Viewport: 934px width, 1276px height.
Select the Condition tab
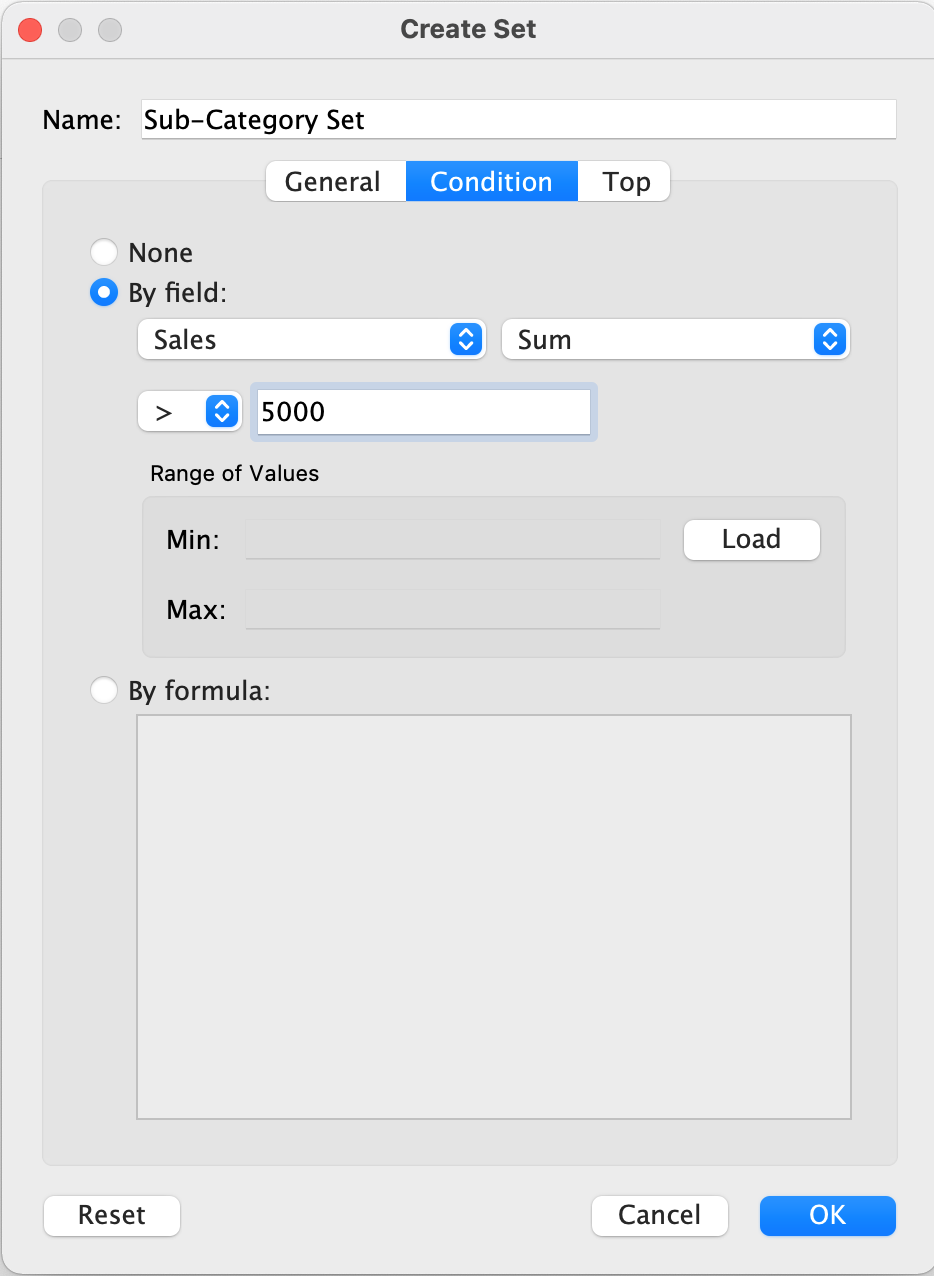pyautogui.click(x=491, y=182)
